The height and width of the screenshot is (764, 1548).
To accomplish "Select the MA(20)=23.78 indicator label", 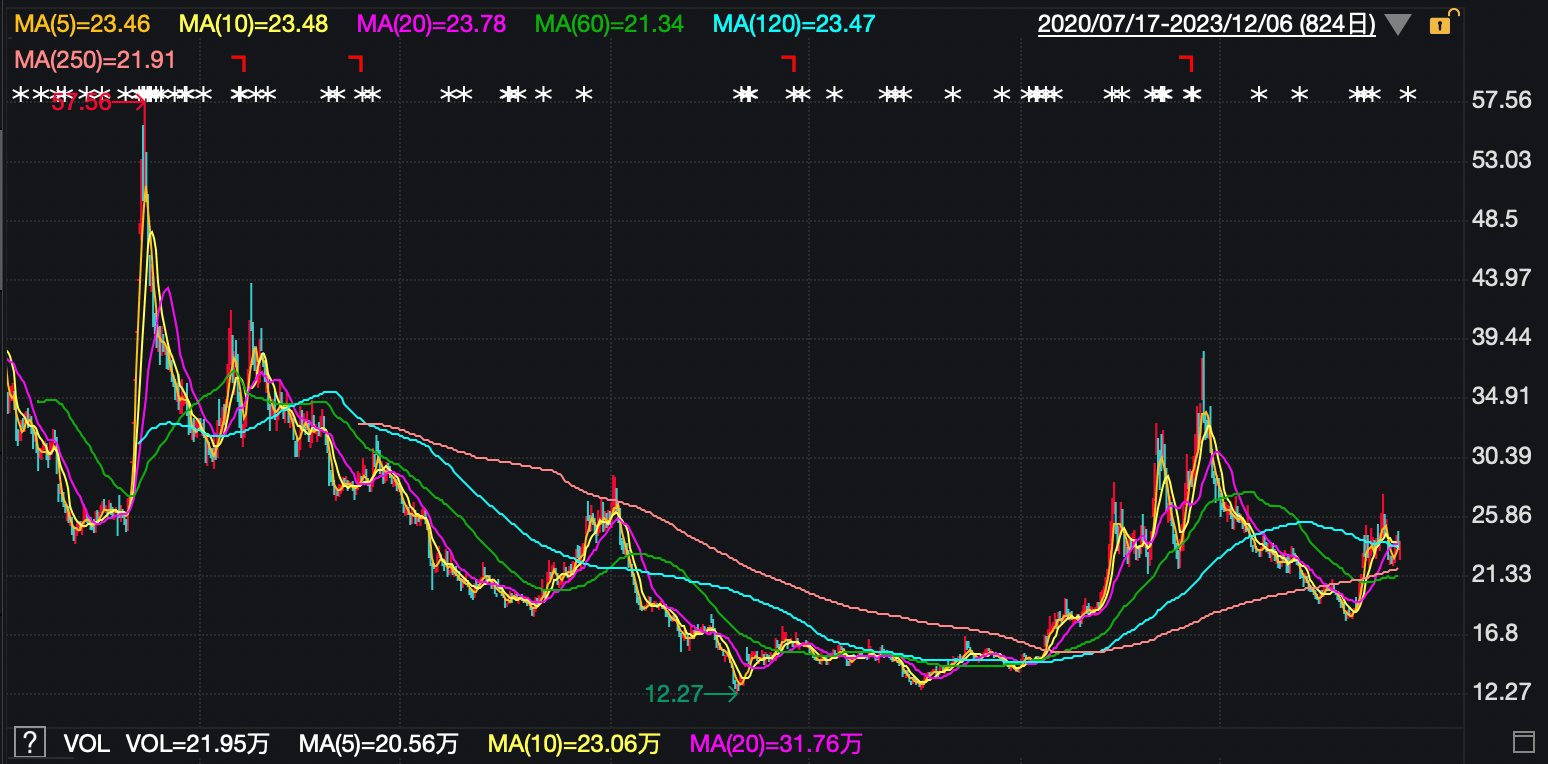I will [x=430, y=24].
